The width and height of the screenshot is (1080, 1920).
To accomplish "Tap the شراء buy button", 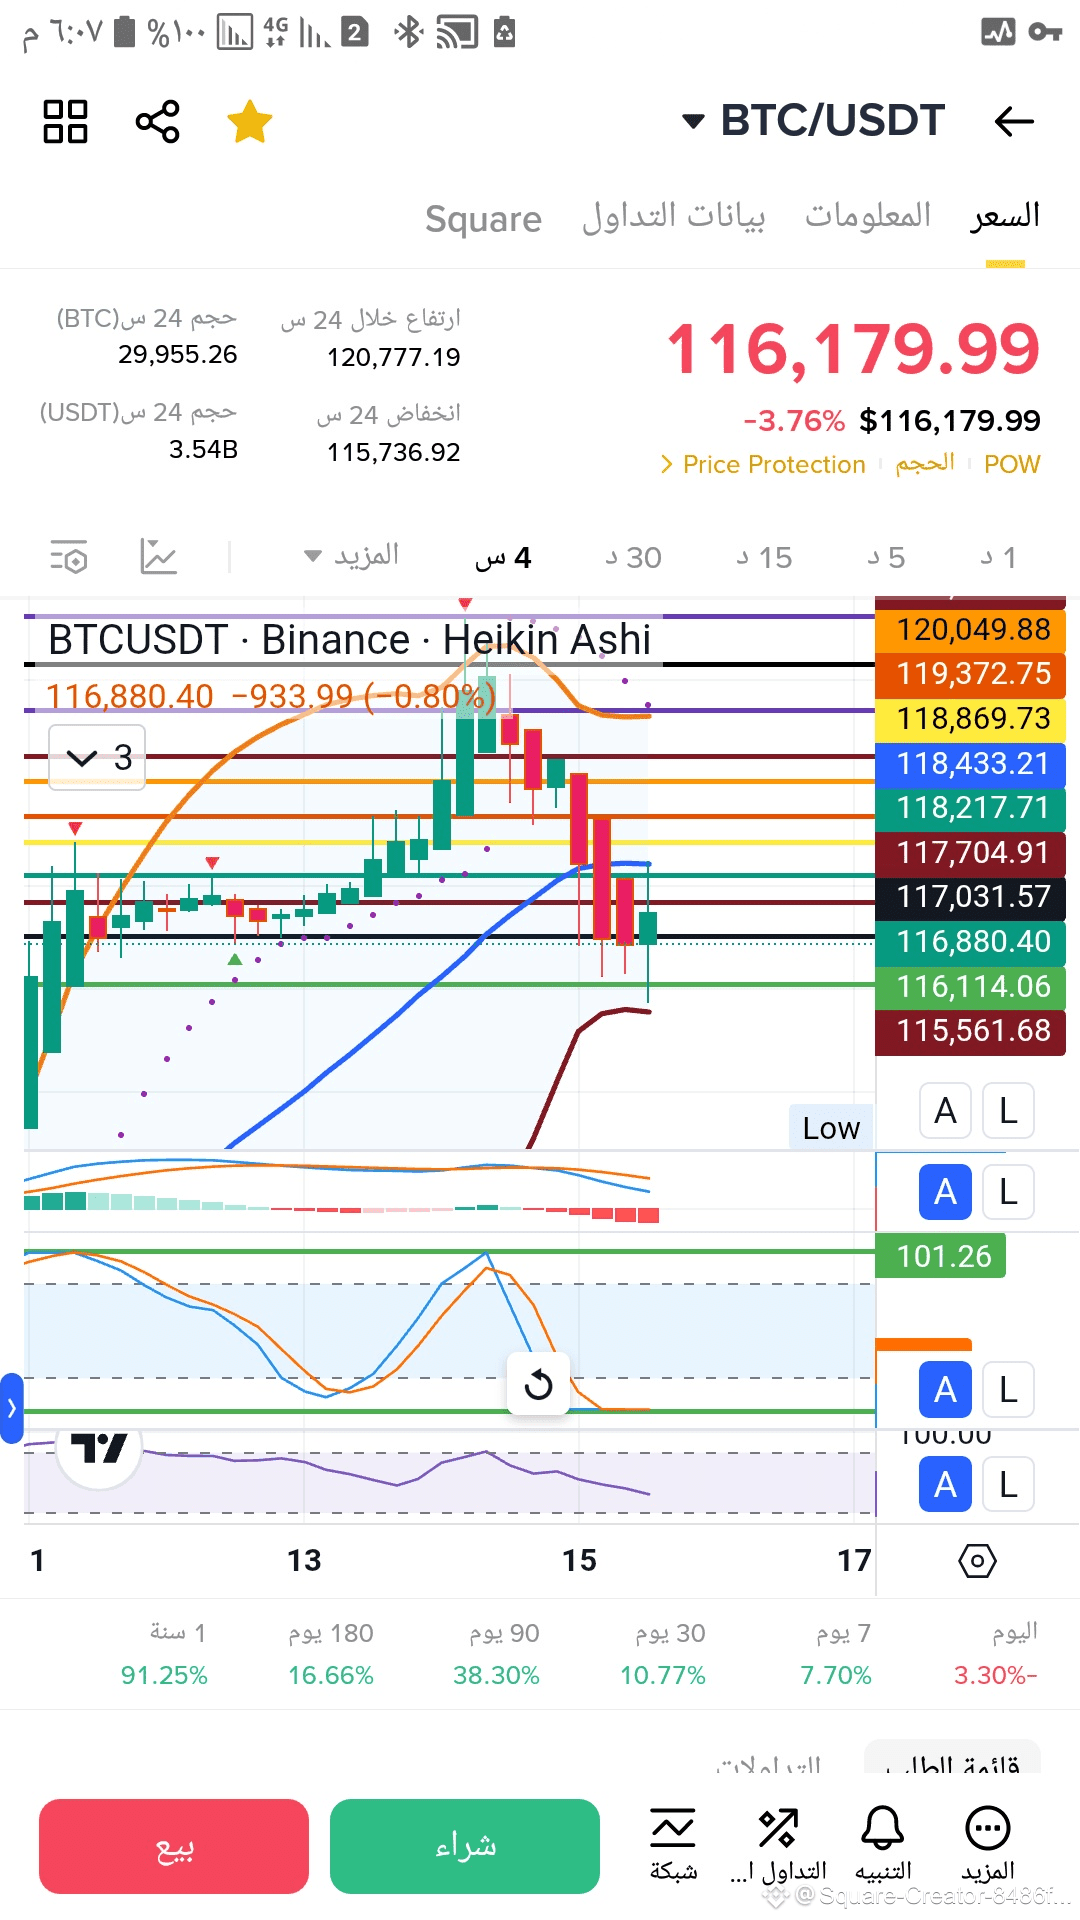I will point(465,1846).
